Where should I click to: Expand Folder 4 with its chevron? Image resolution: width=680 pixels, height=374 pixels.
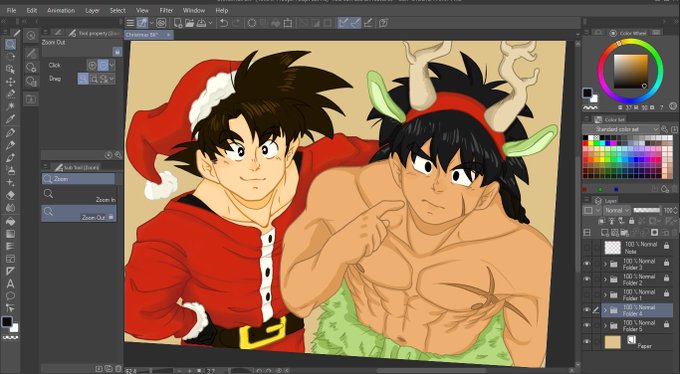pyautogui.click(x=605, y=310)
